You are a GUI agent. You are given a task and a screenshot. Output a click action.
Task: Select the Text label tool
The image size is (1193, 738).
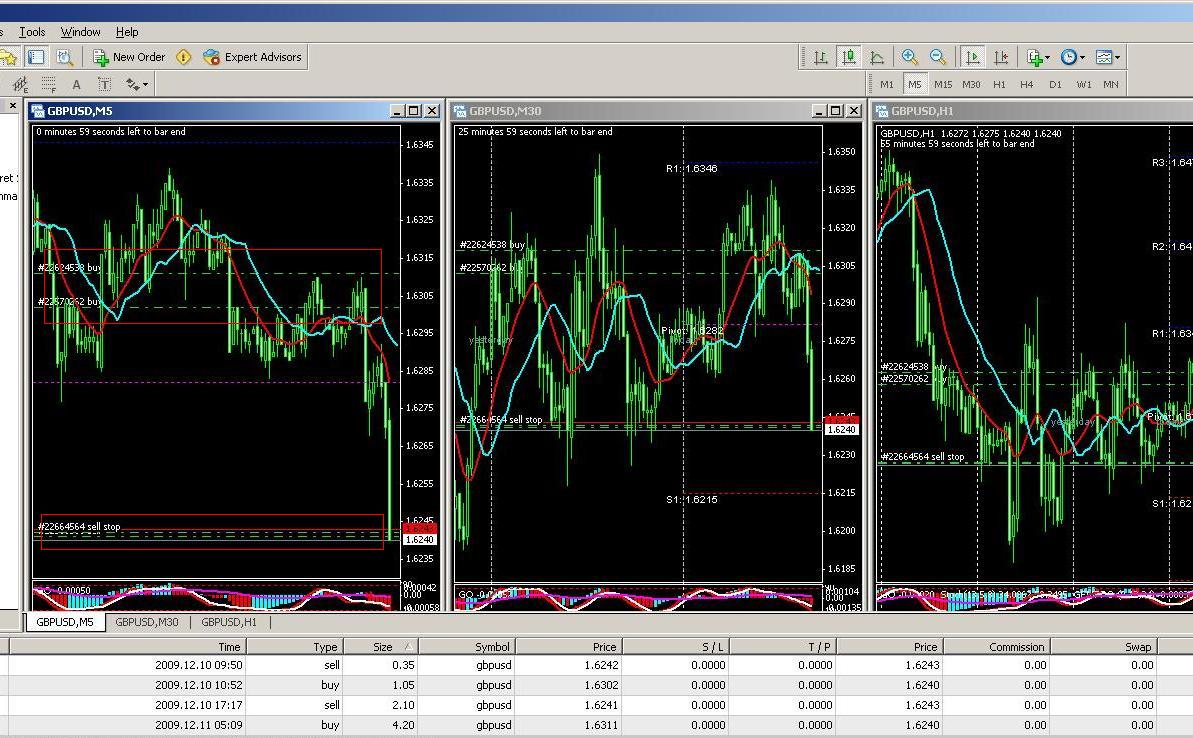tap(103, 85)
